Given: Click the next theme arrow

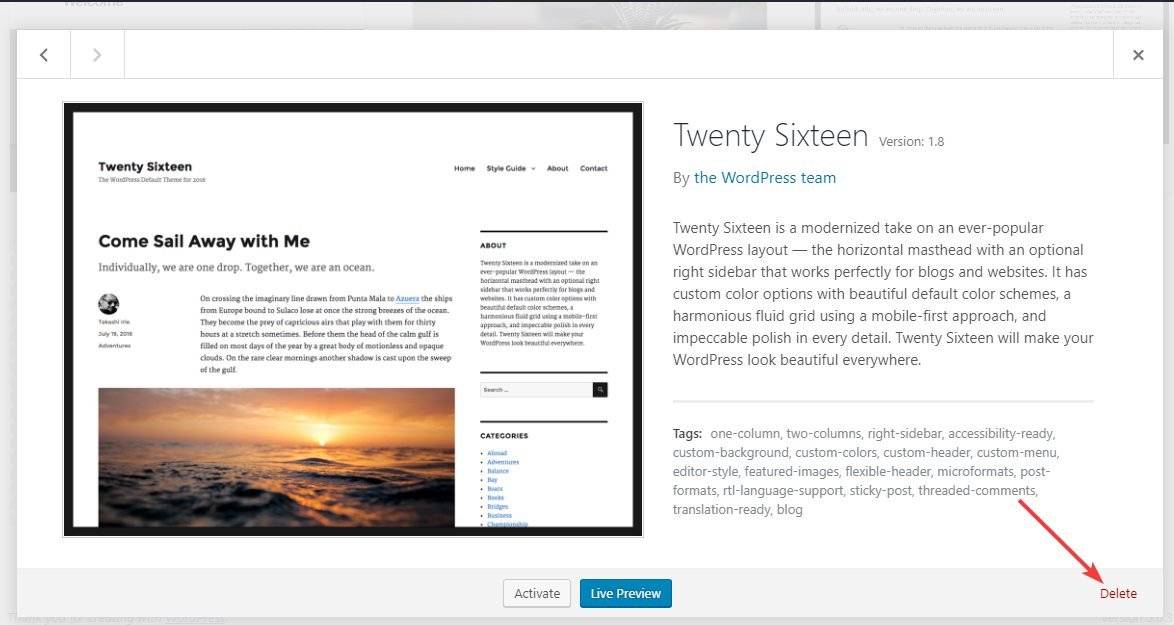Looking at the screenshot, I should pos(97,55).
